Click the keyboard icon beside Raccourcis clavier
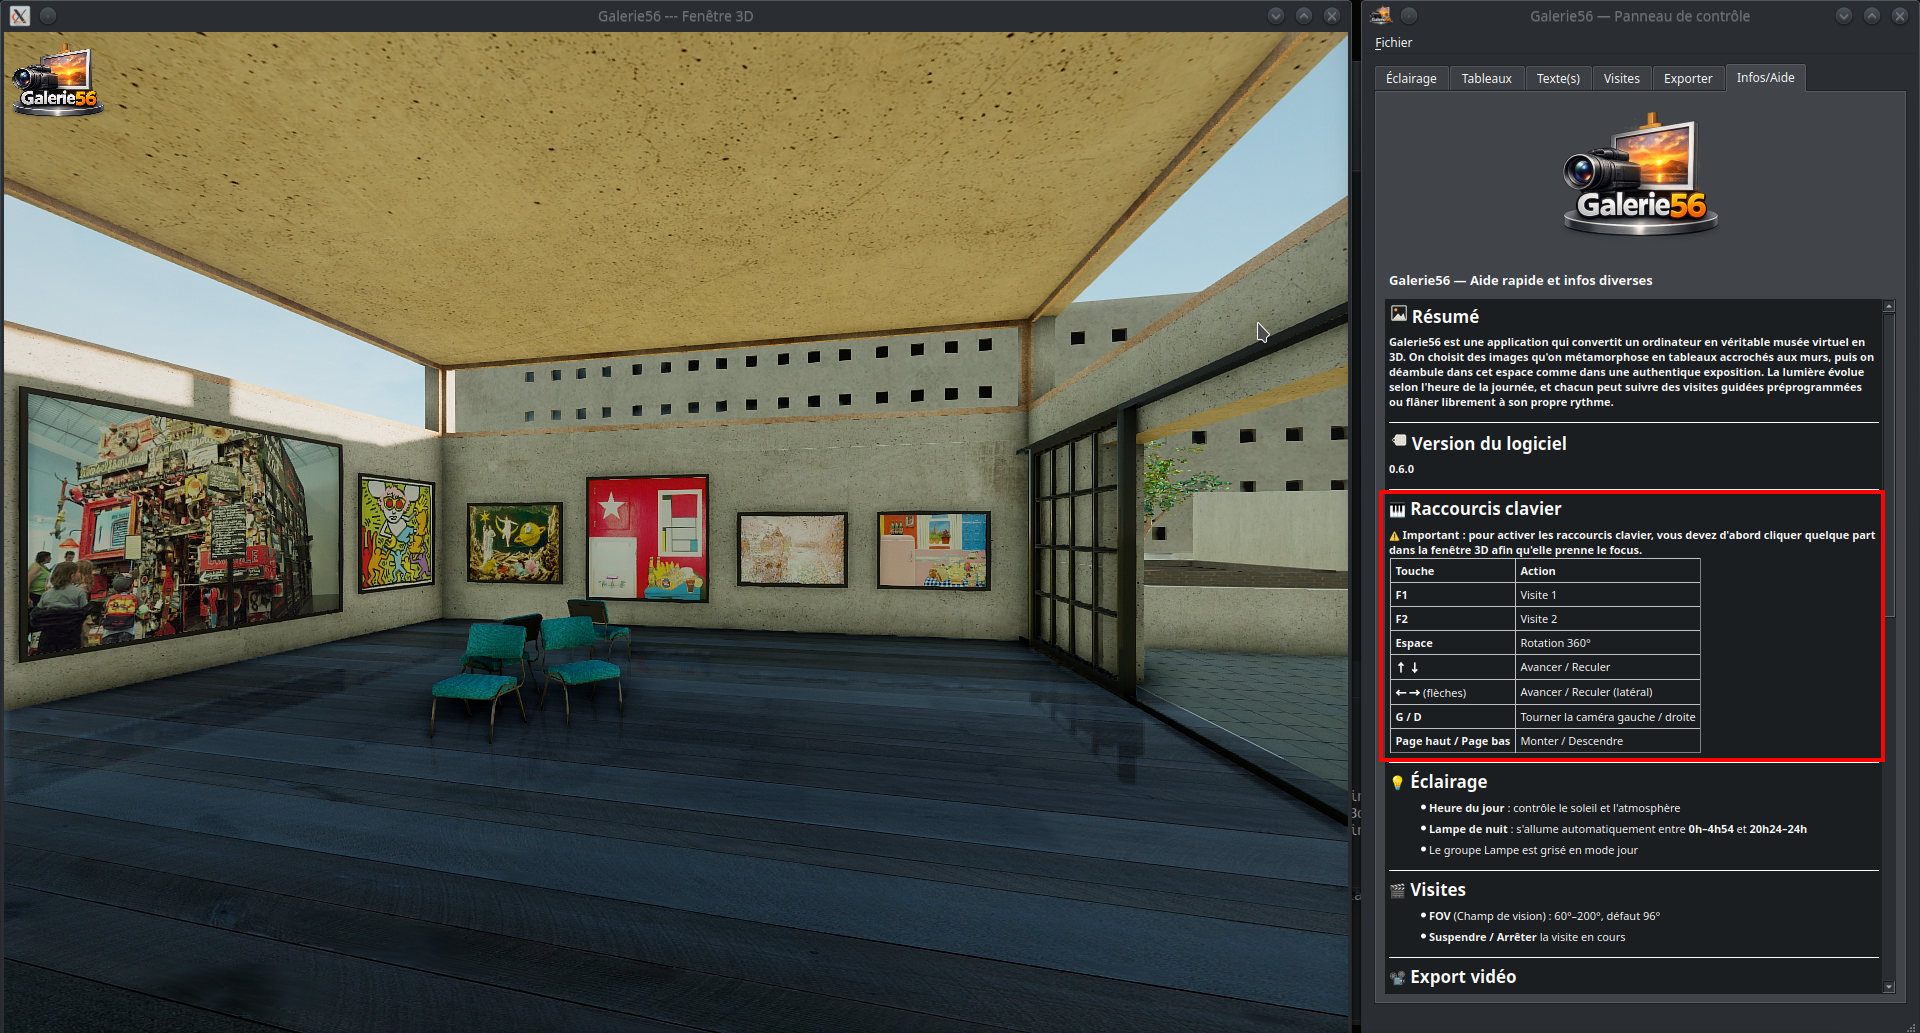 tap(1397, 510)
